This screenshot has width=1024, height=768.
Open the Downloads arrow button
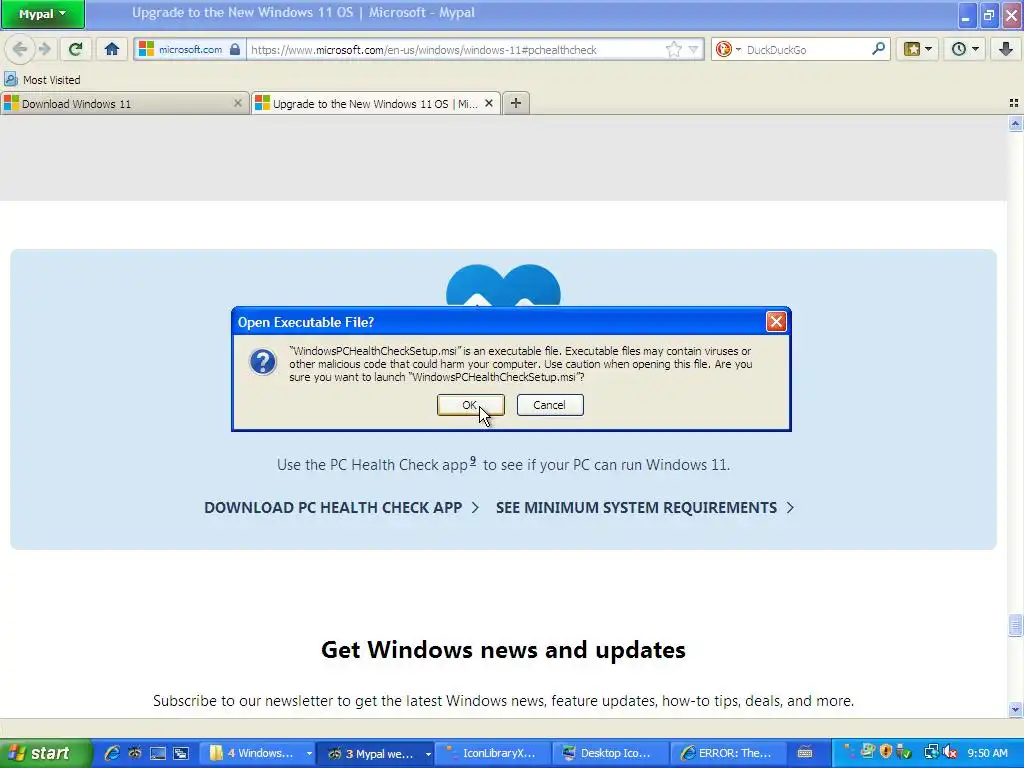pos(1006,49)
